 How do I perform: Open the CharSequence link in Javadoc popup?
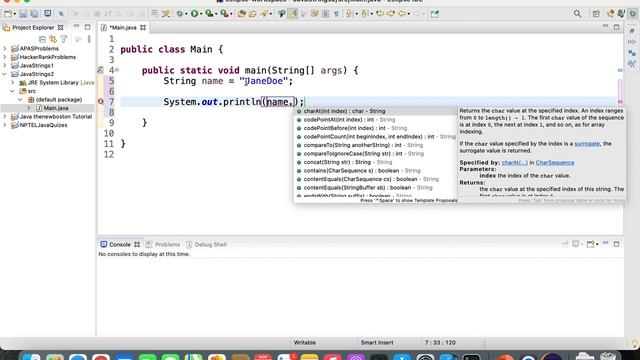(x=555, y=162)
